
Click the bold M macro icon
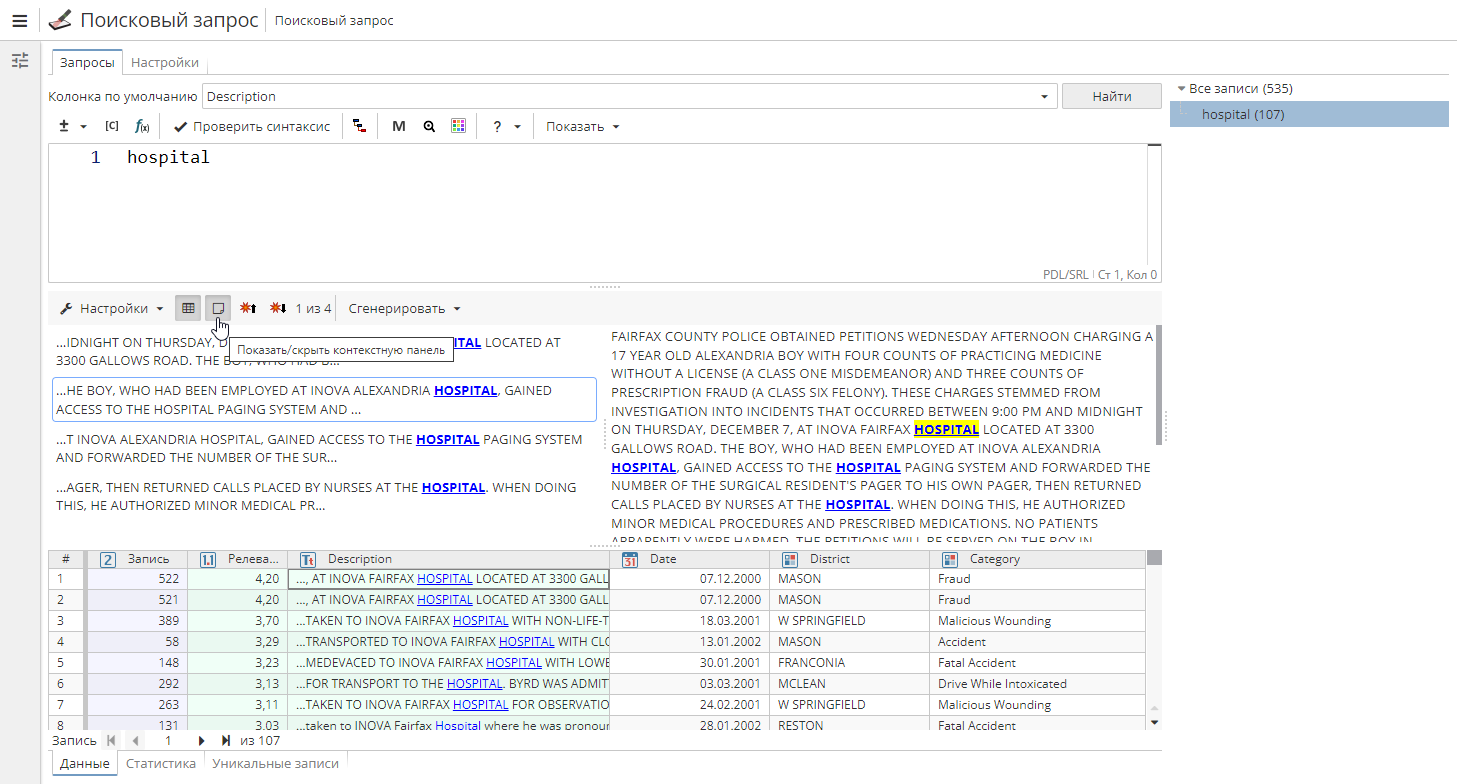coord(399,126)
